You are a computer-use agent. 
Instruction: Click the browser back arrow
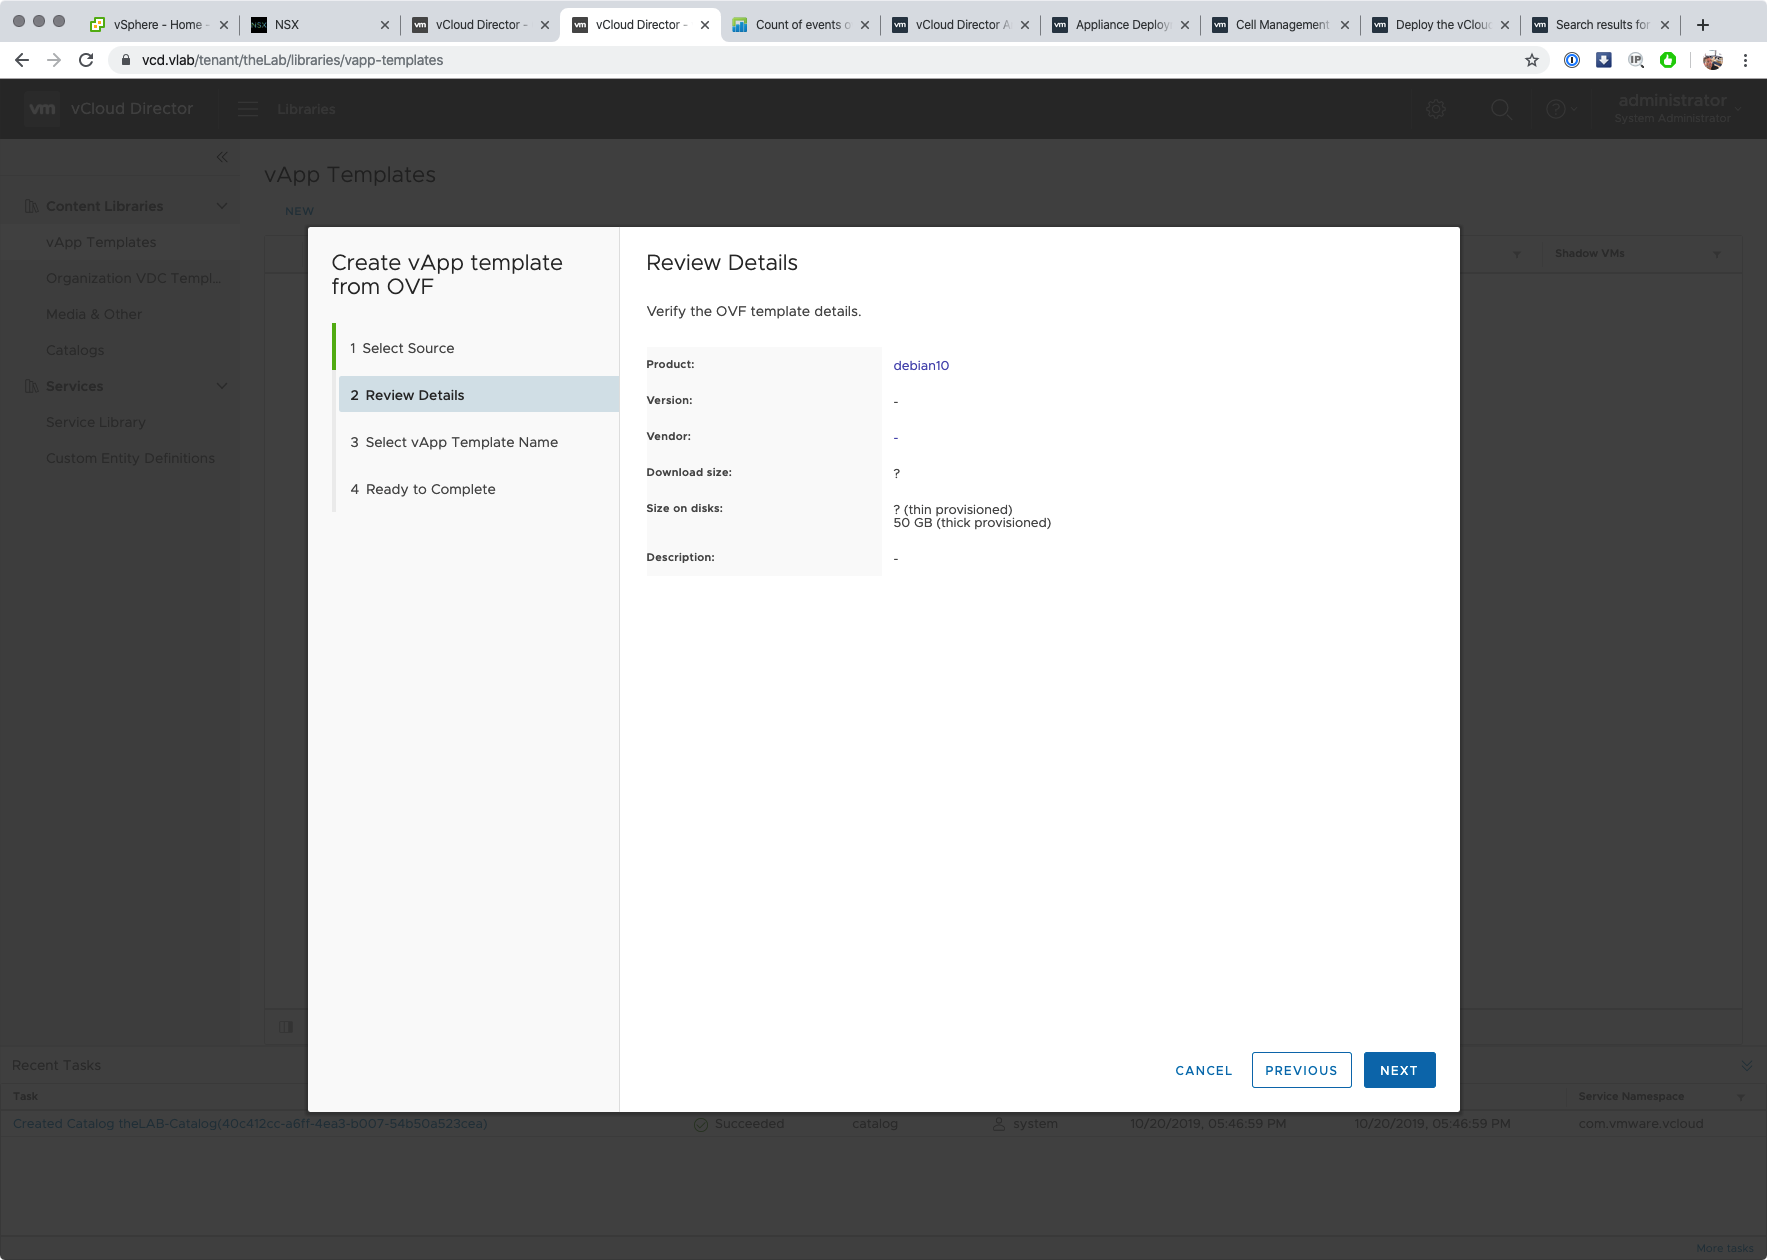coord(22,60)
